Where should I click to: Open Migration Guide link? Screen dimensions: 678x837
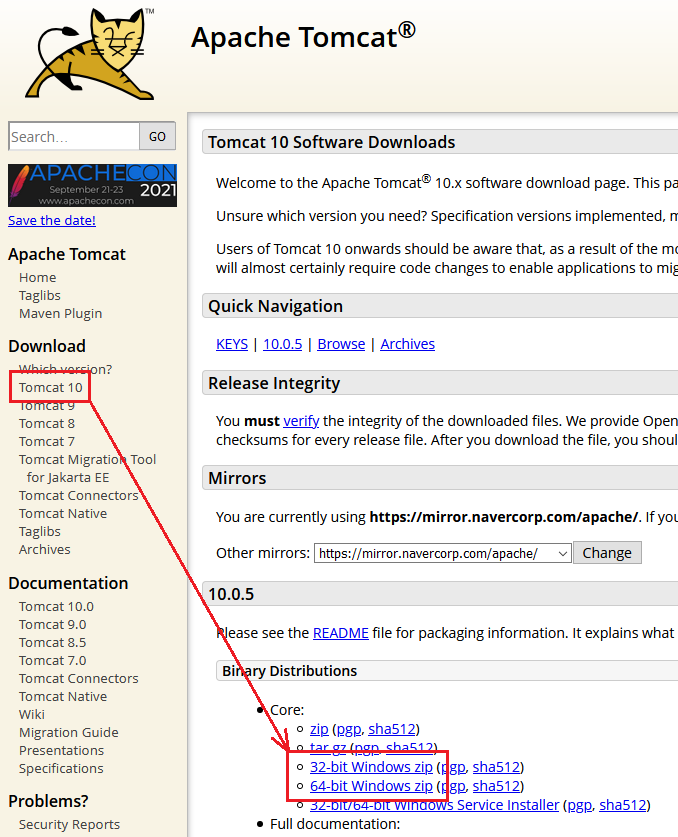coord(69,732)
